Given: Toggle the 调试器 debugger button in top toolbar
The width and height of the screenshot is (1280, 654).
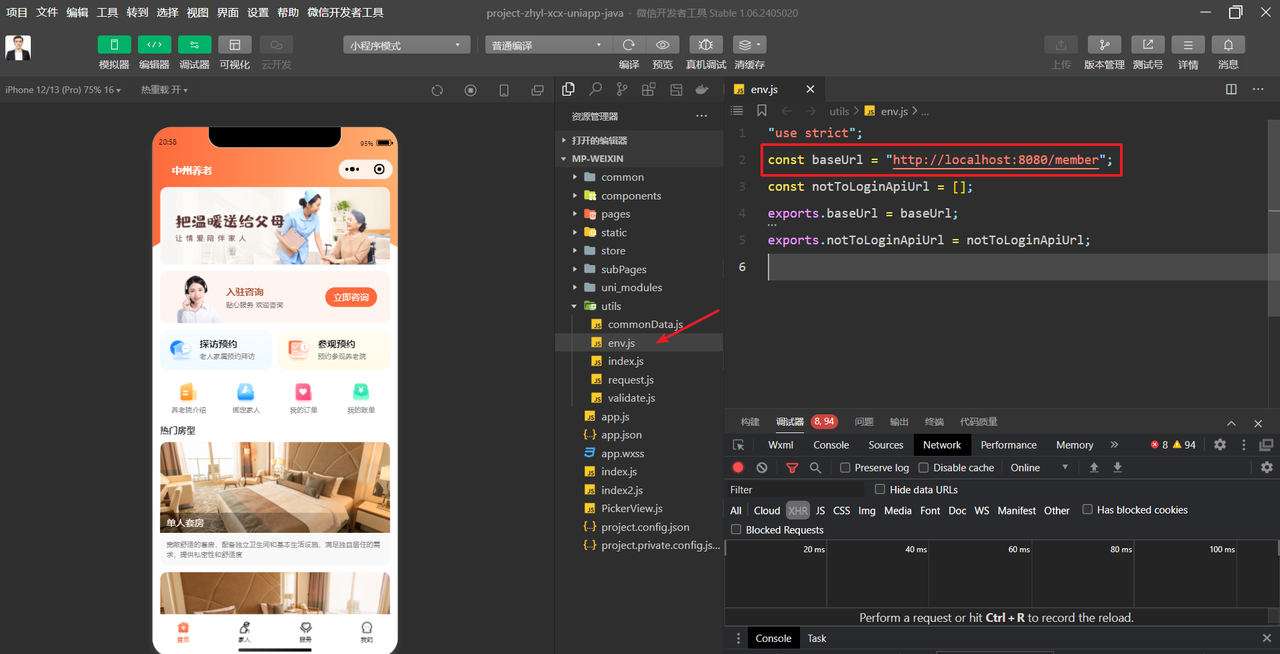Looking at the screenshot, I should click(194, 45).
